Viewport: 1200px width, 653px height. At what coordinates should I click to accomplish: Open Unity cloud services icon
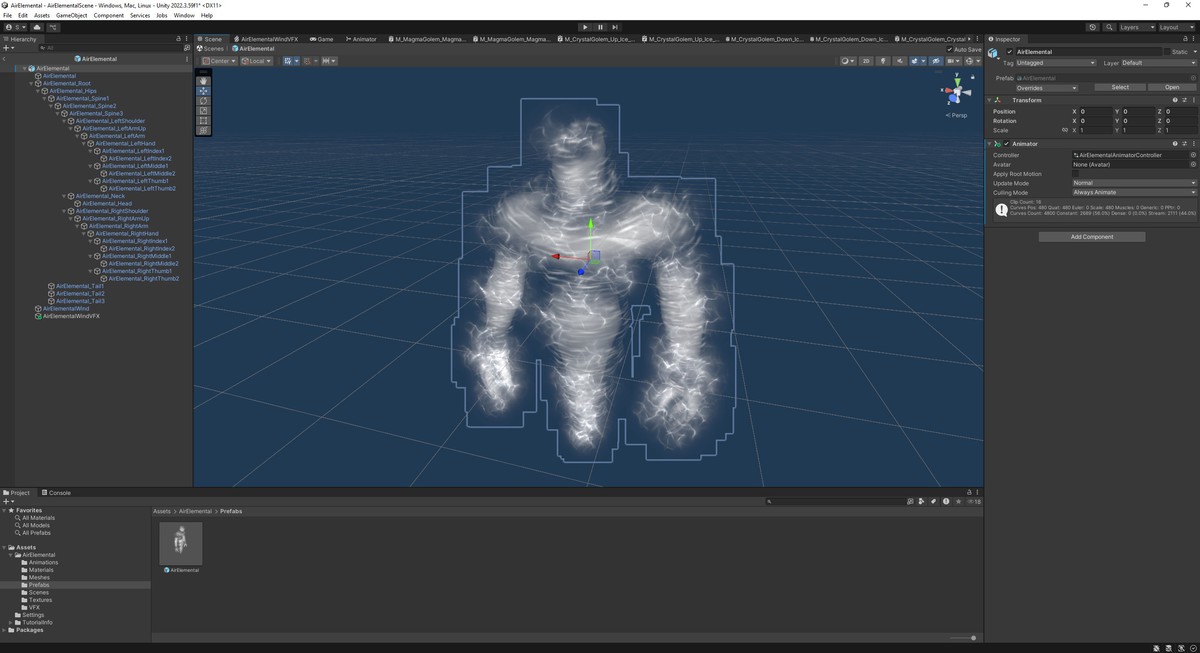(37, 27)
